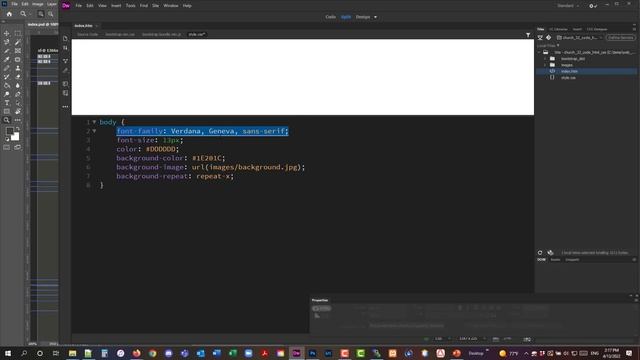This screenshot has height=360, width=640.
Task: Open Task View on the taskbar
Action: 56,353
